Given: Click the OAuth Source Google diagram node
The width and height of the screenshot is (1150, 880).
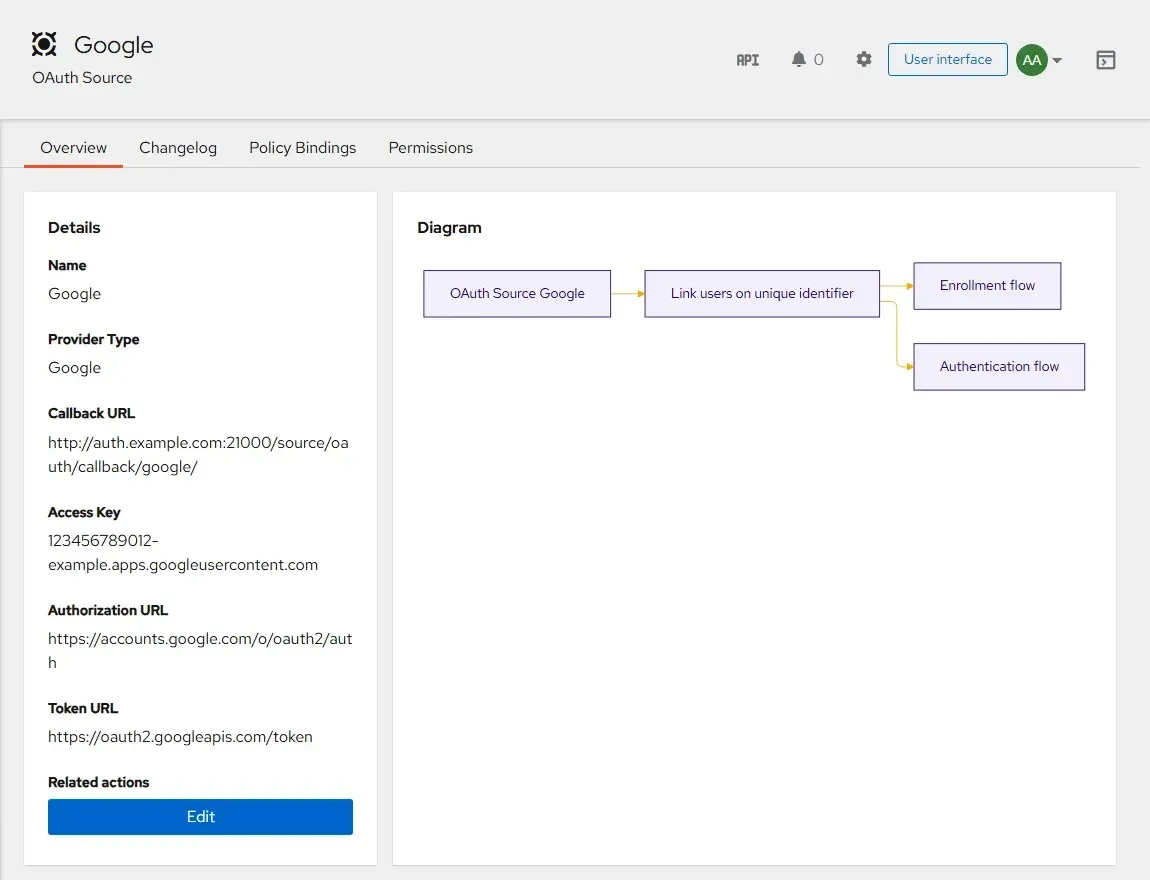Looking at the screenshot, I should (517, 293).
